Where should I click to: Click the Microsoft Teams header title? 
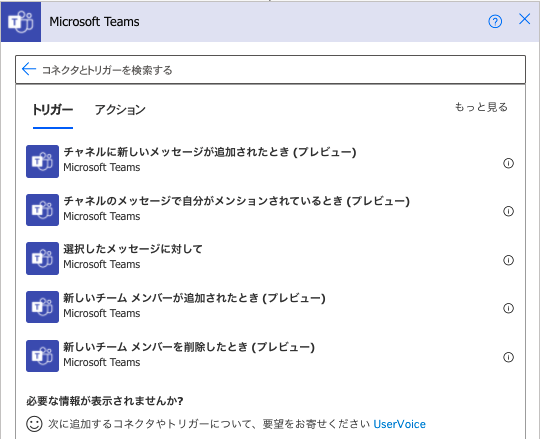tap(94, 22)
